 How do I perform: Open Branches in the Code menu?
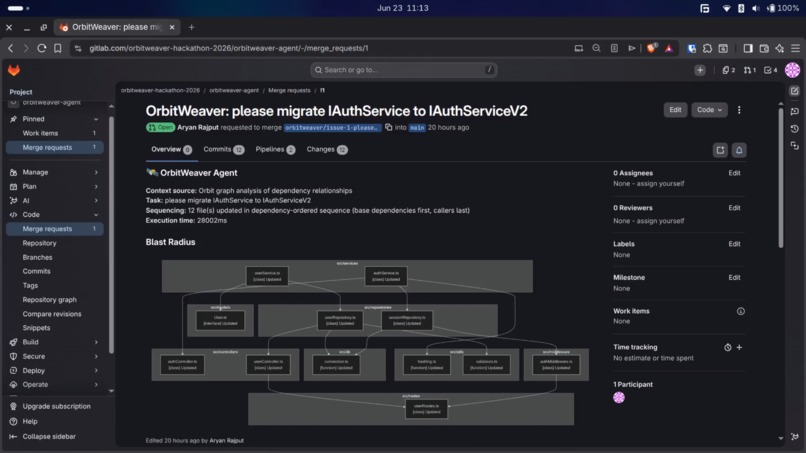[38, 257]
